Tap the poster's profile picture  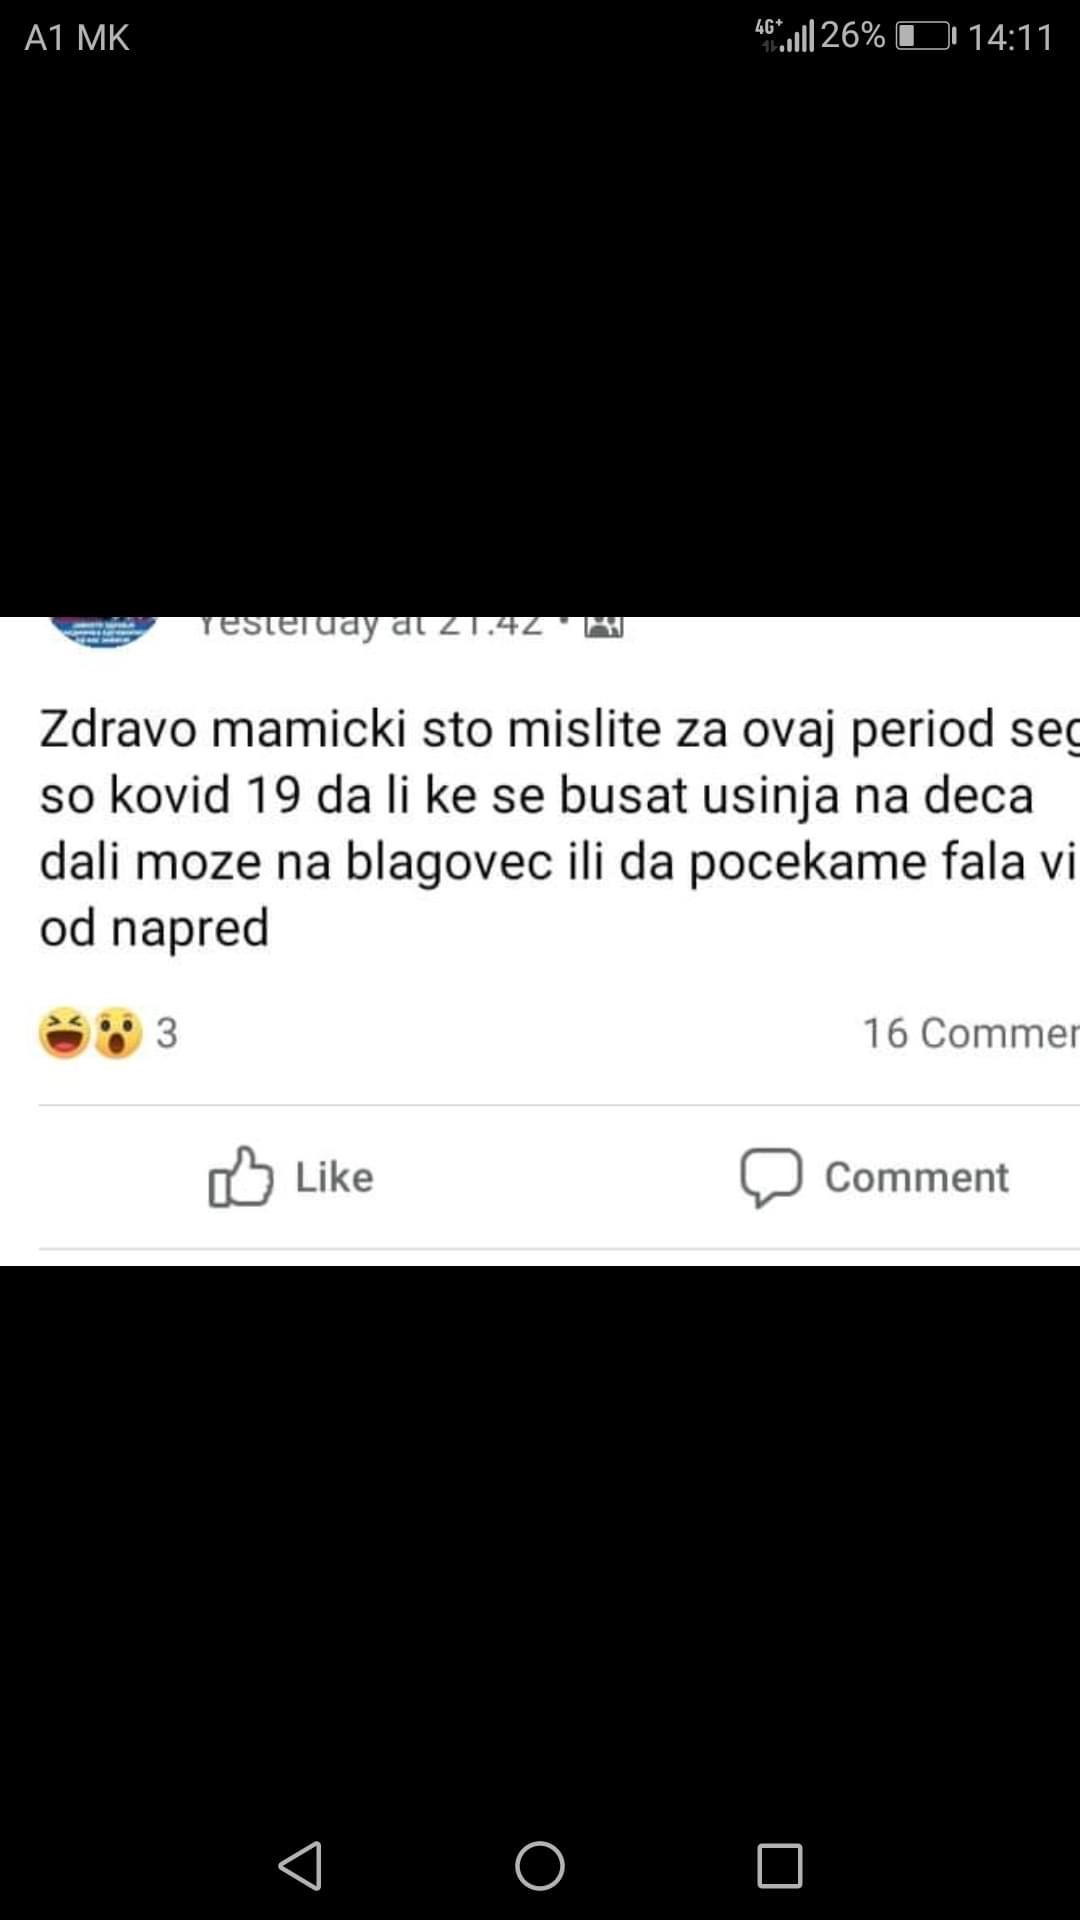(x=104, y=632)
